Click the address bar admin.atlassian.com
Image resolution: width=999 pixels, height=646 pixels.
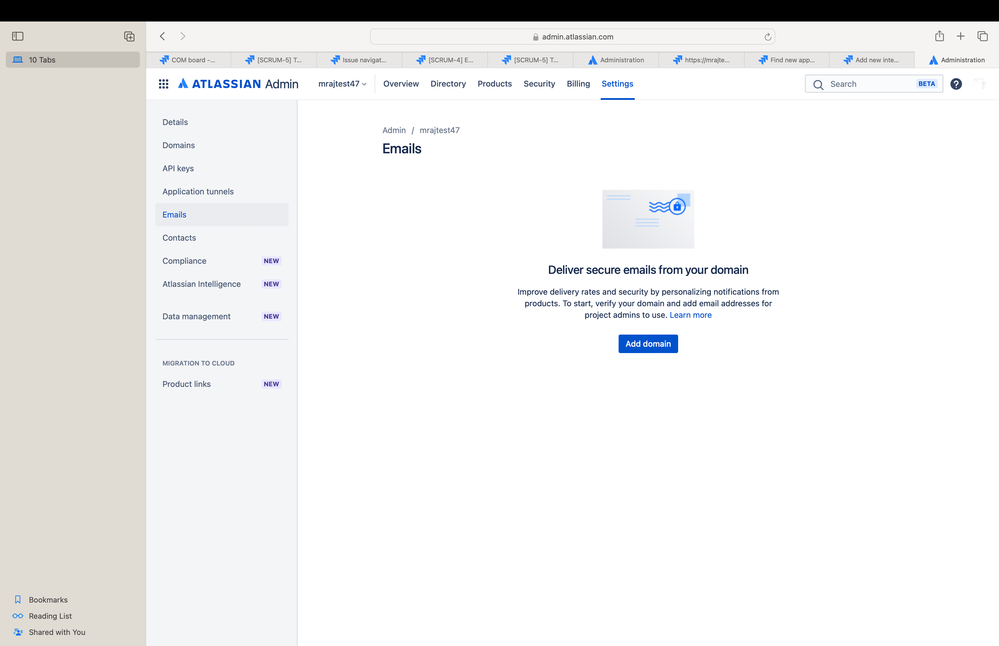(572, 37)
